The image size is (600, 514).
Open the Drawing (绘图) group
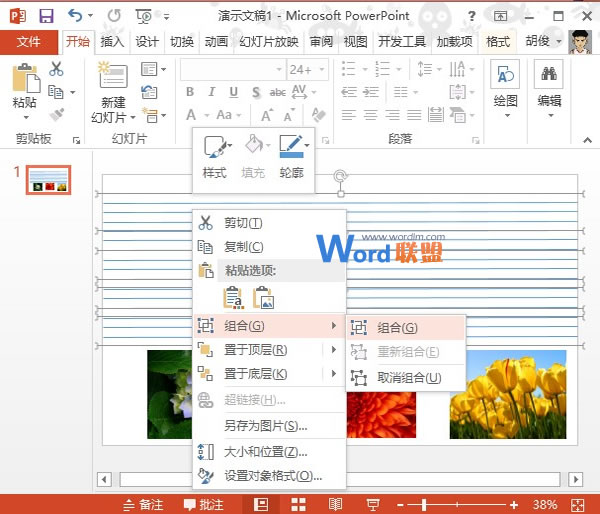[505, 90]
